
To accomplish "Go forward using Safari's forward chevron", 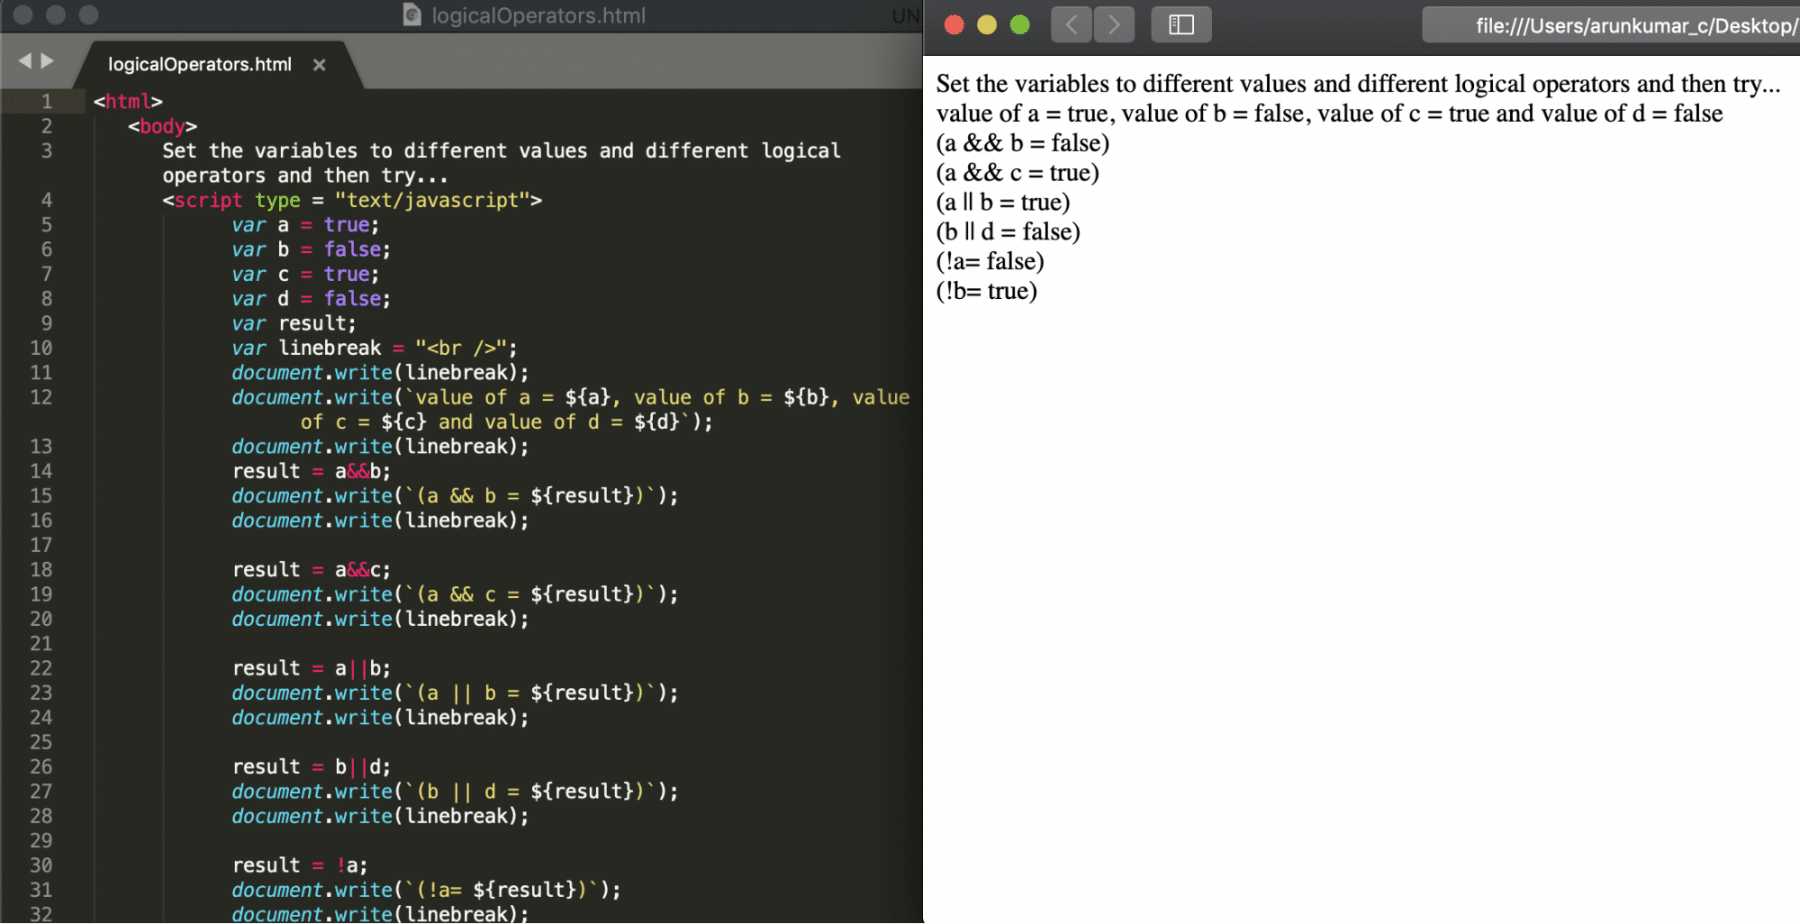I will 1114,25.
